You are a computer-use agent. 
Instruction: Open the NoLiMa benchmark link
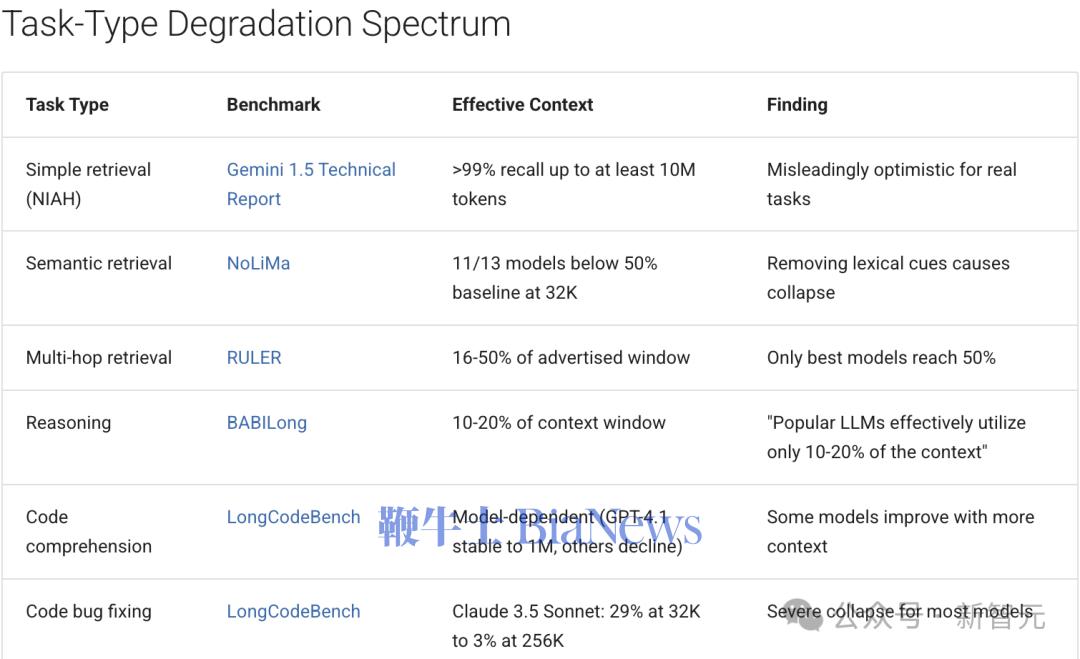(x=258, y=263)
